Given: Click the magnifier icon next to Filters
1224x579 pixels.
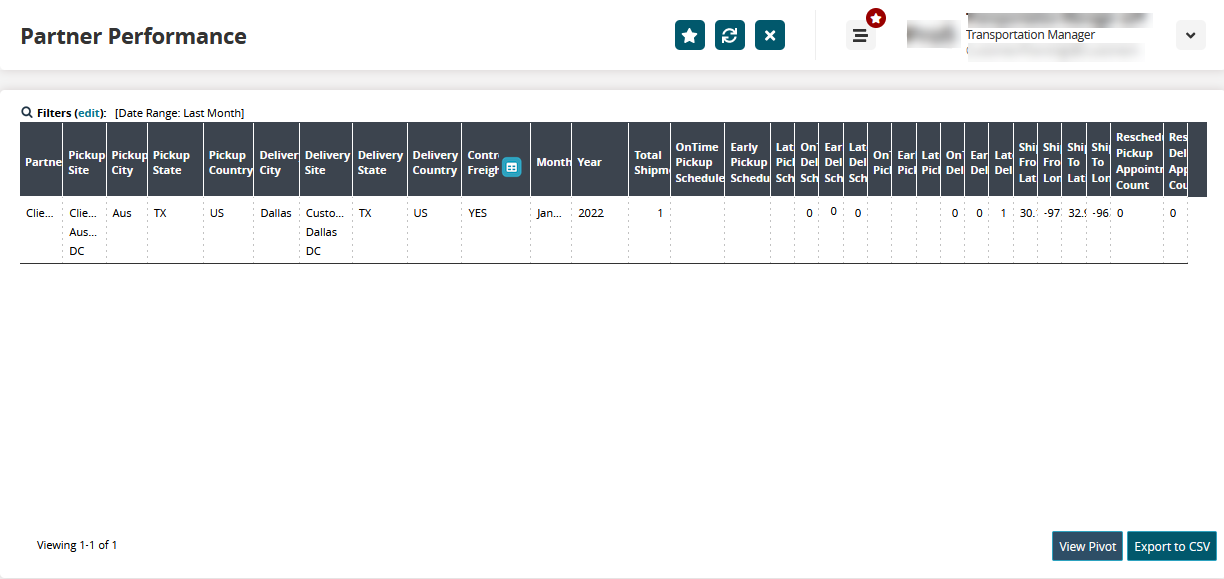Looking at the screenshot, I should pyautogui.click(x=27, y=113).
